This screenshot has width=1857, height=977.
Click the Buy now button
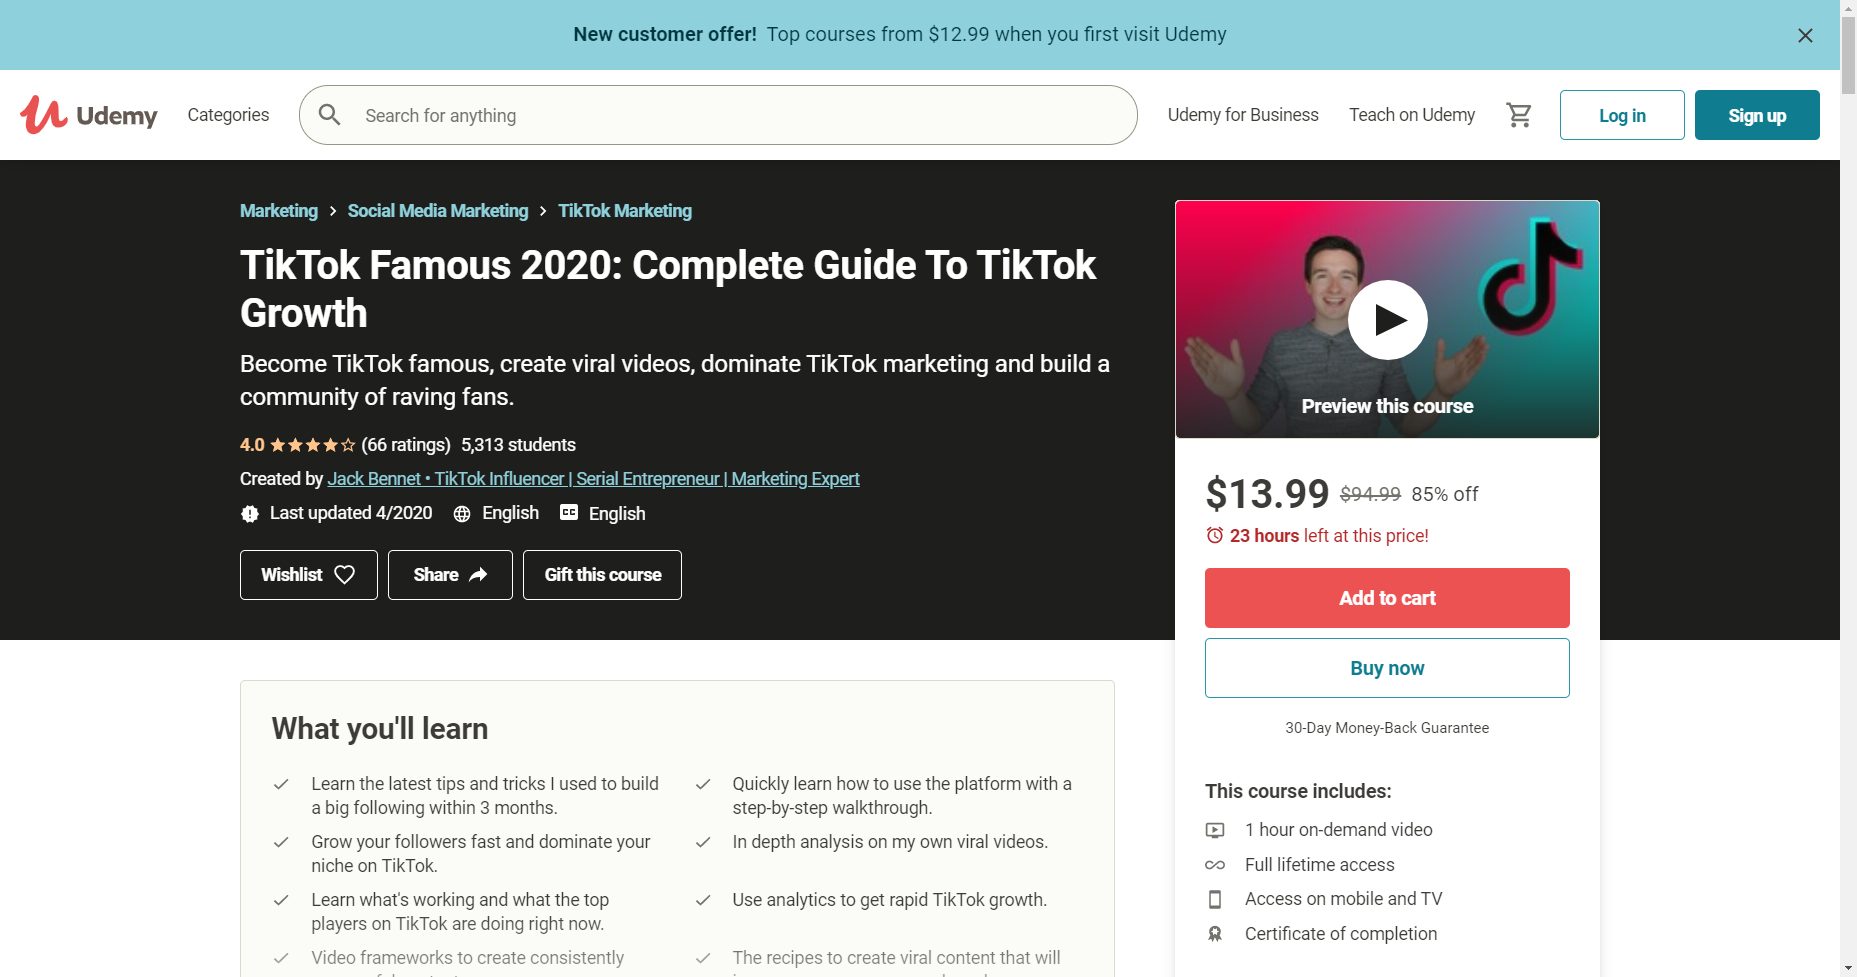pos(1387,668)
